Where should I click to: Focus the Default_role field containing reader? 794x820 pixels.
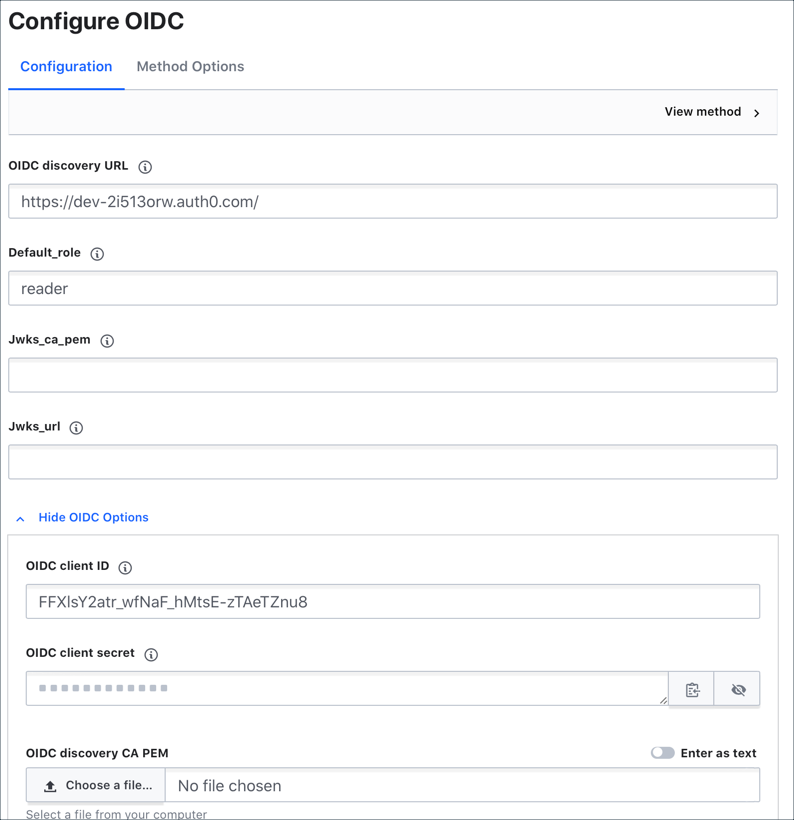tap(393, 288)
